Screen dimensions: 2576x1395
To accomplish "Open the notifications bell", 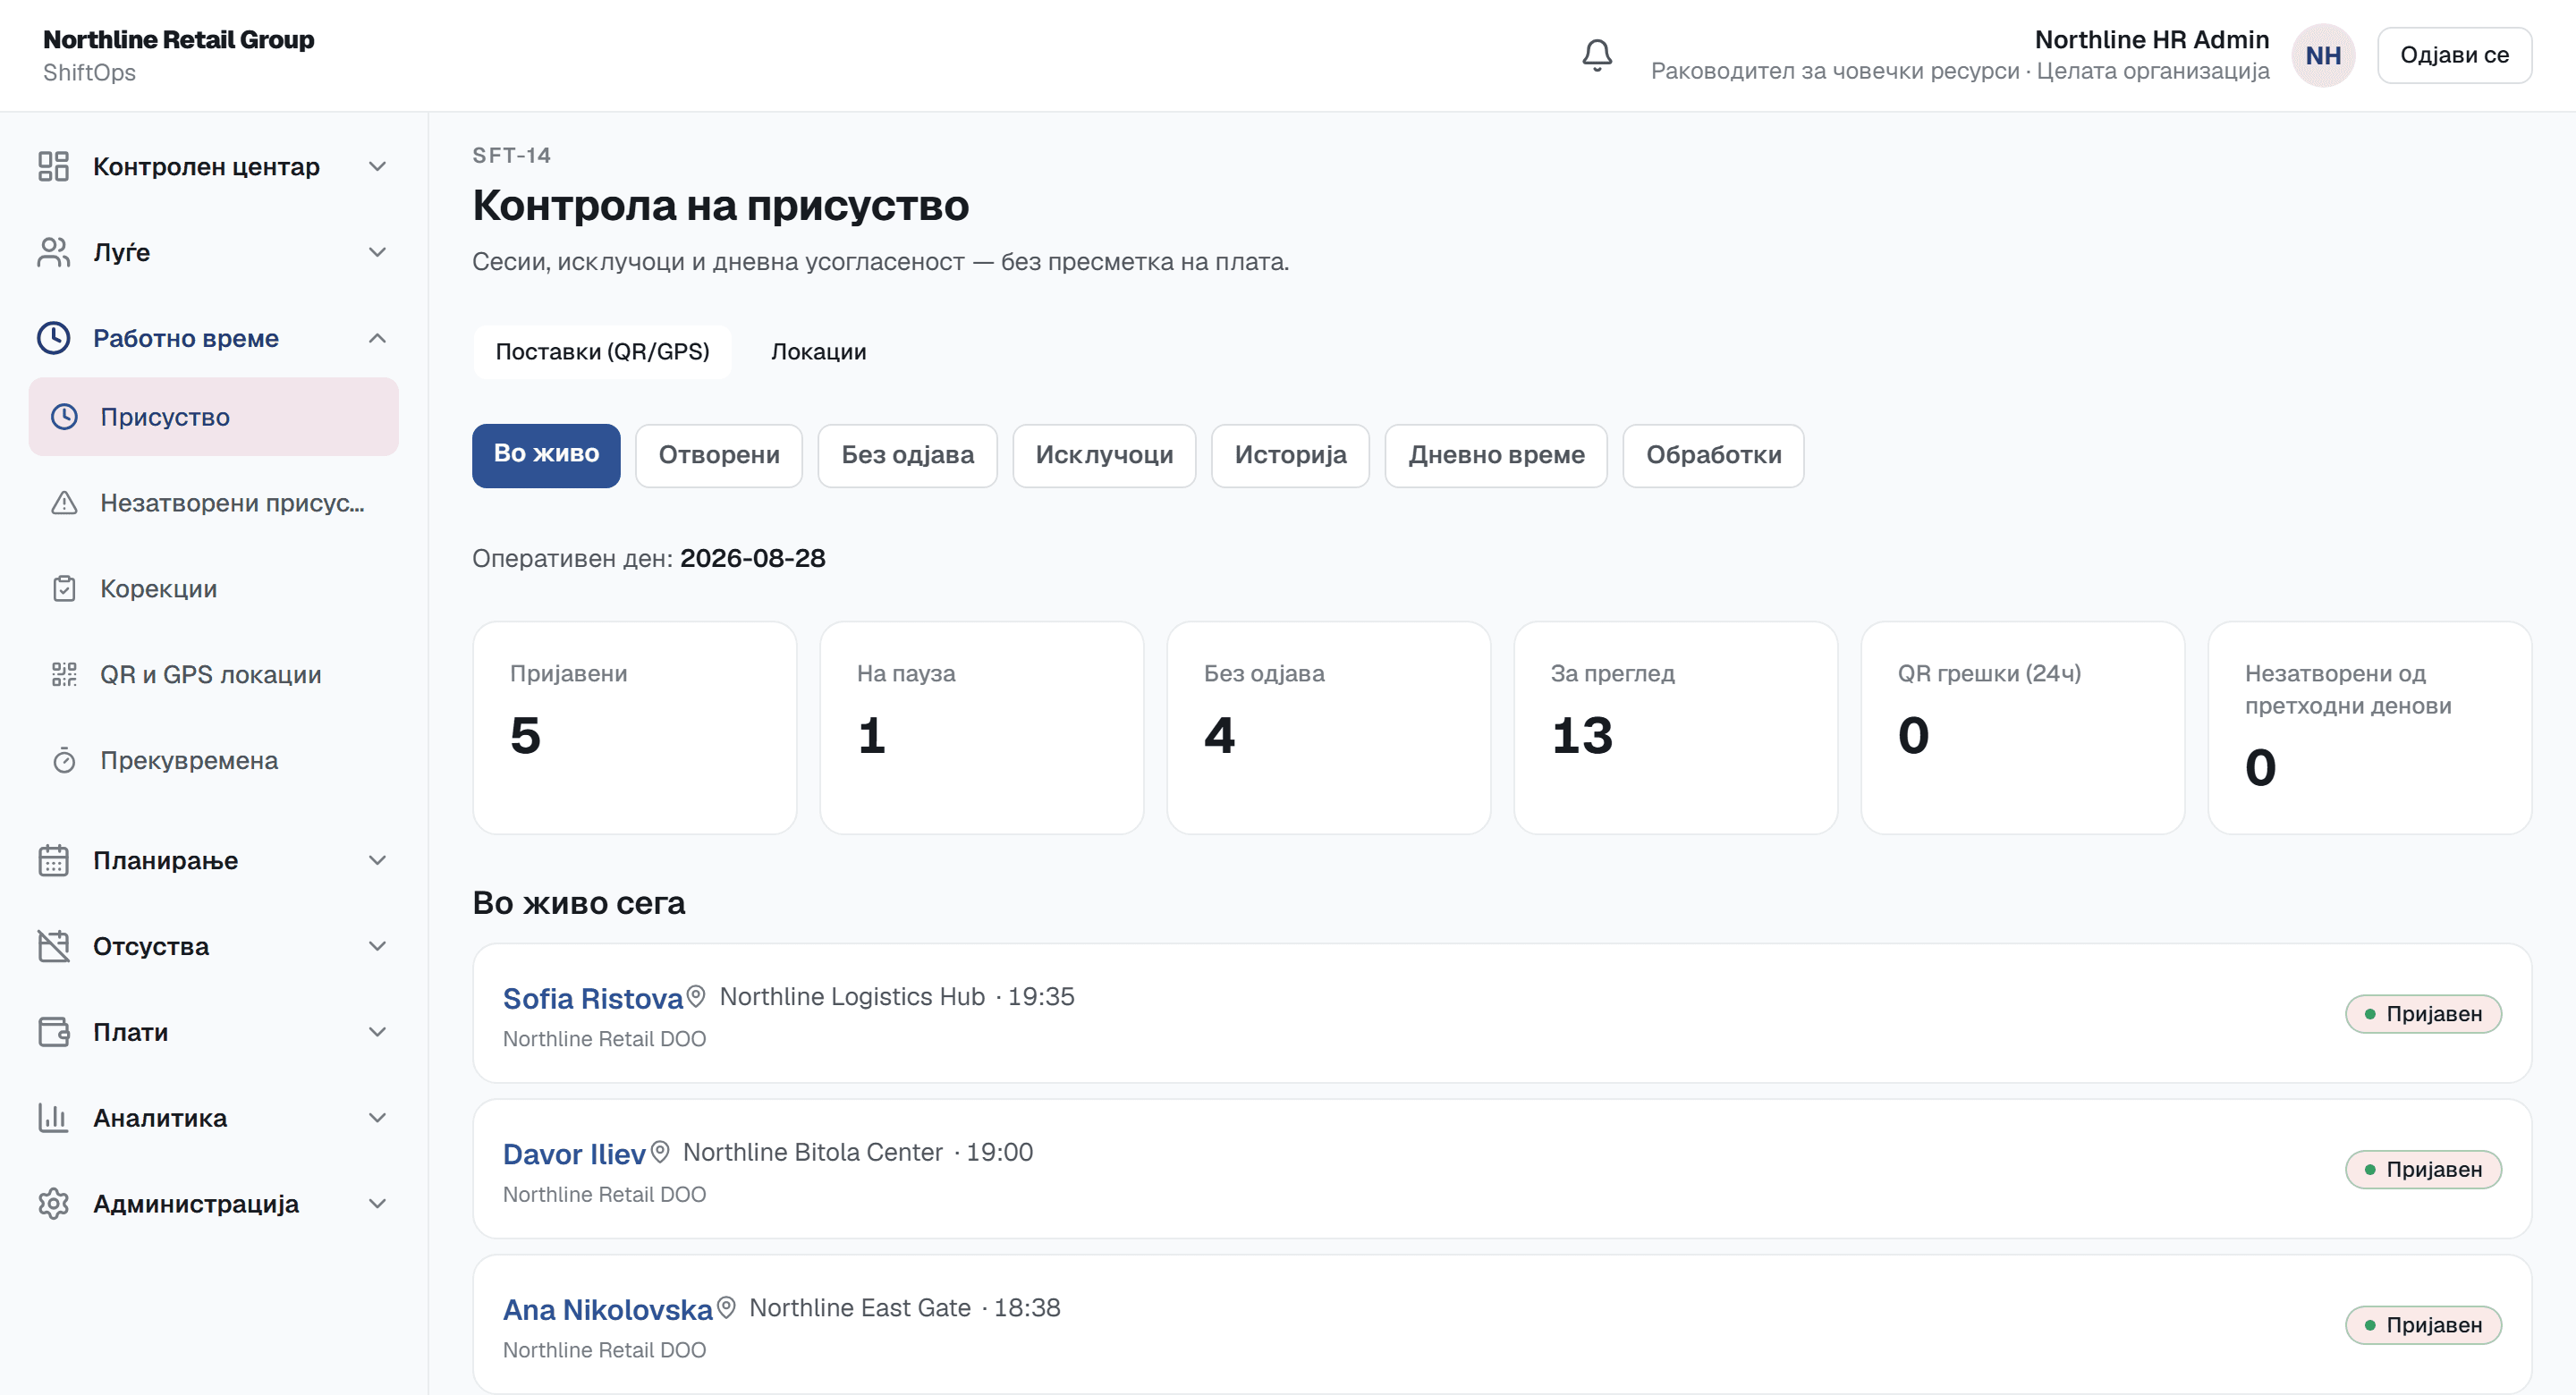I will click(x=1597, y=55).
